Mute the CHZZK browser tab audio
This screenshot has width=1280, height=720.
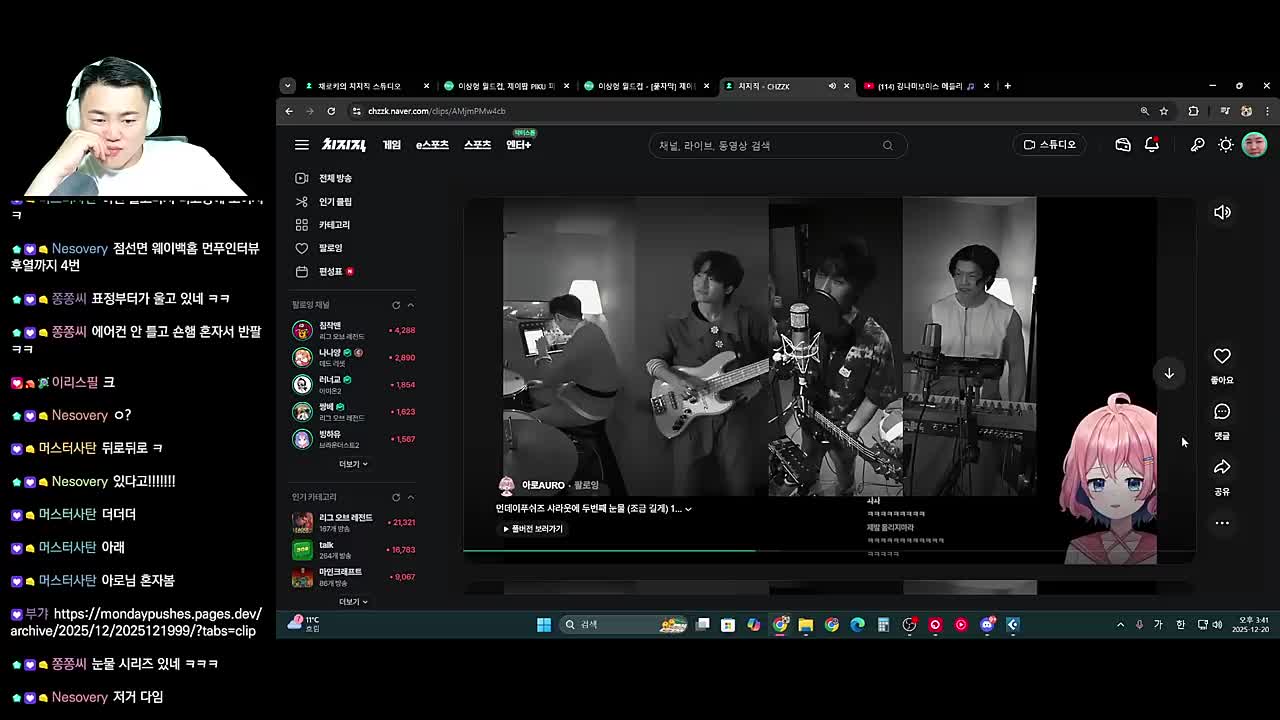tap(832, 86)
